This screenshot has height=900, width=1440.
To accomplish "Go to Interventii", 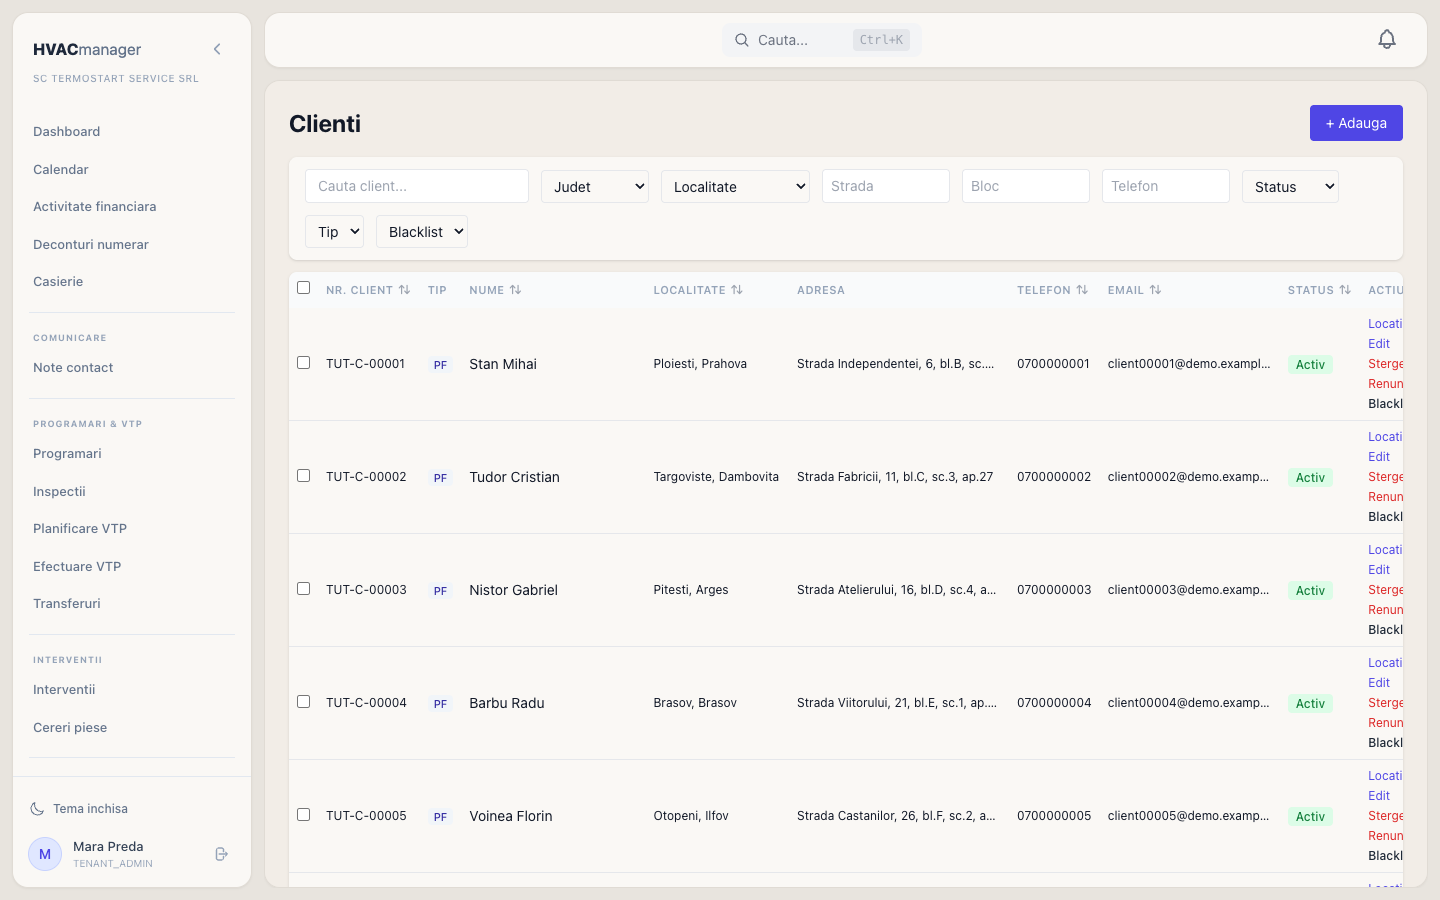I will 64,690.
